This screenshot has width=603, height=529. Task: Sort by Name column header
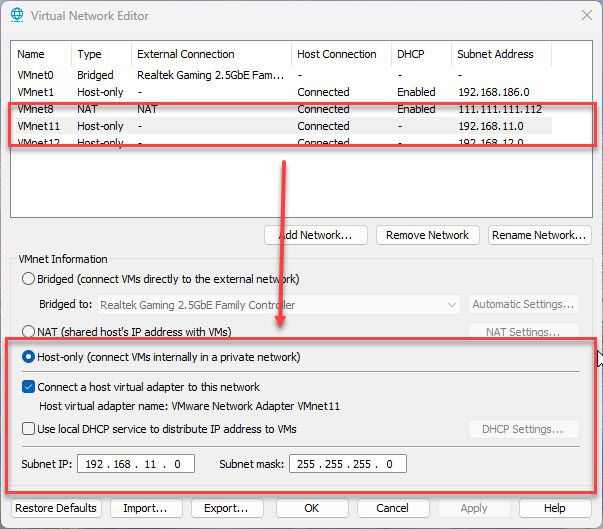tap(41, 54)
